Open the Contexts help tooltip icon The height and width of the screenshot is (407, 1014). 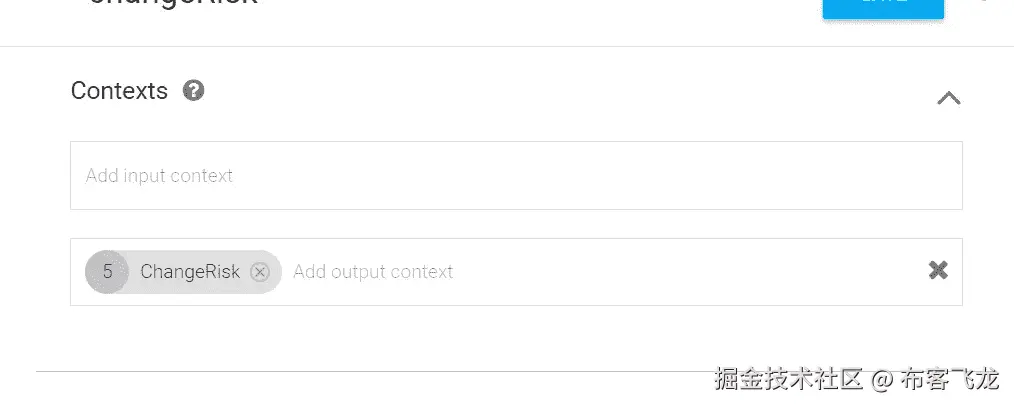tap(194, 91)
